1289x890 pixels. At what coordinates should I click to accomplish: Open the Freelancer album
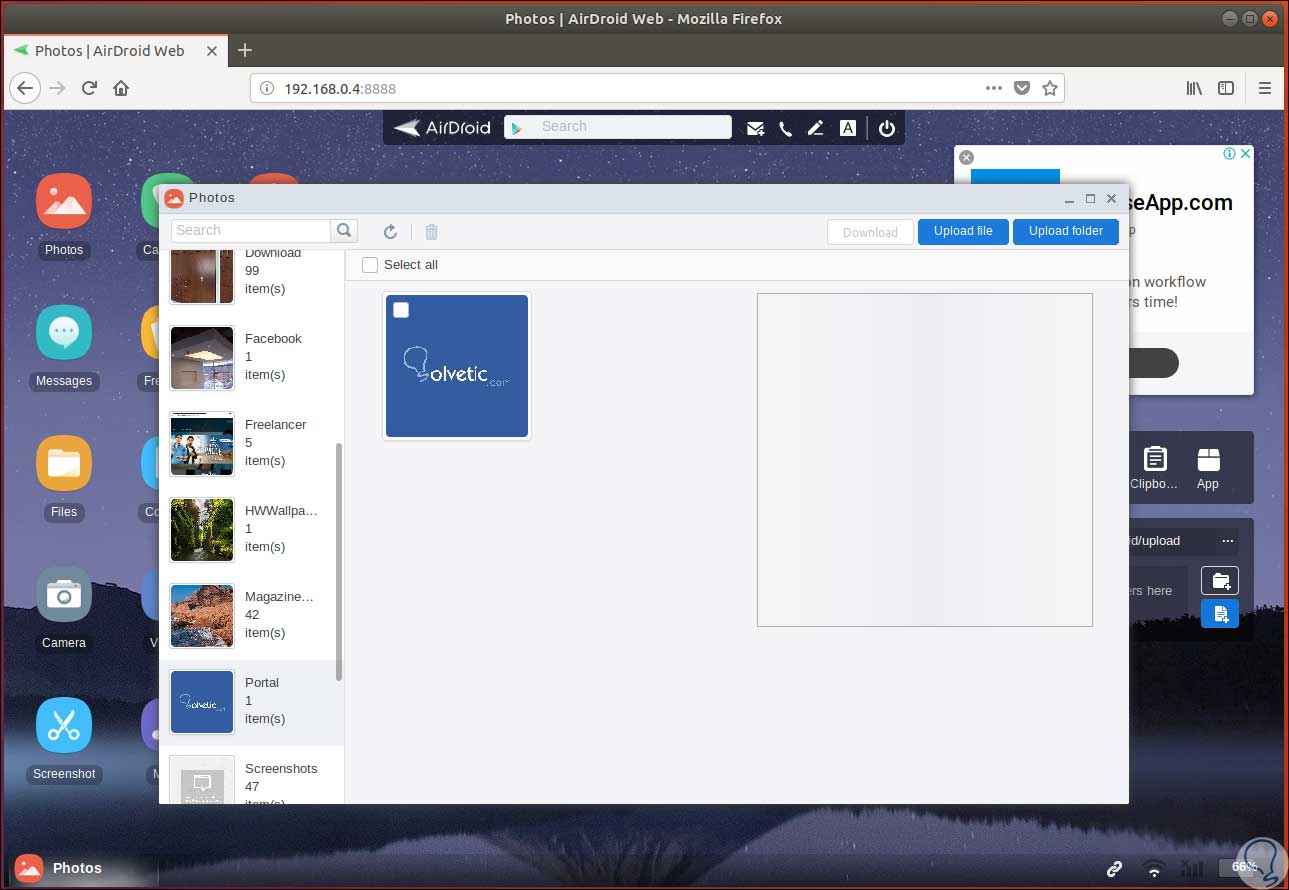click(x=251, y=443)
